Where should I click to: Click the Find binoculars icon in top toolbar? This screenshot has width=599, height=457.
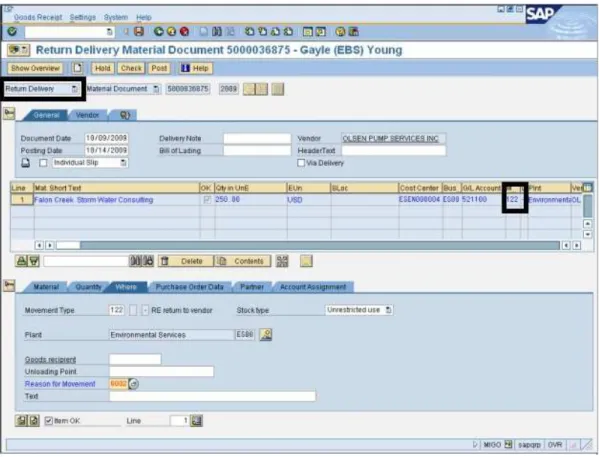(217, 31)
